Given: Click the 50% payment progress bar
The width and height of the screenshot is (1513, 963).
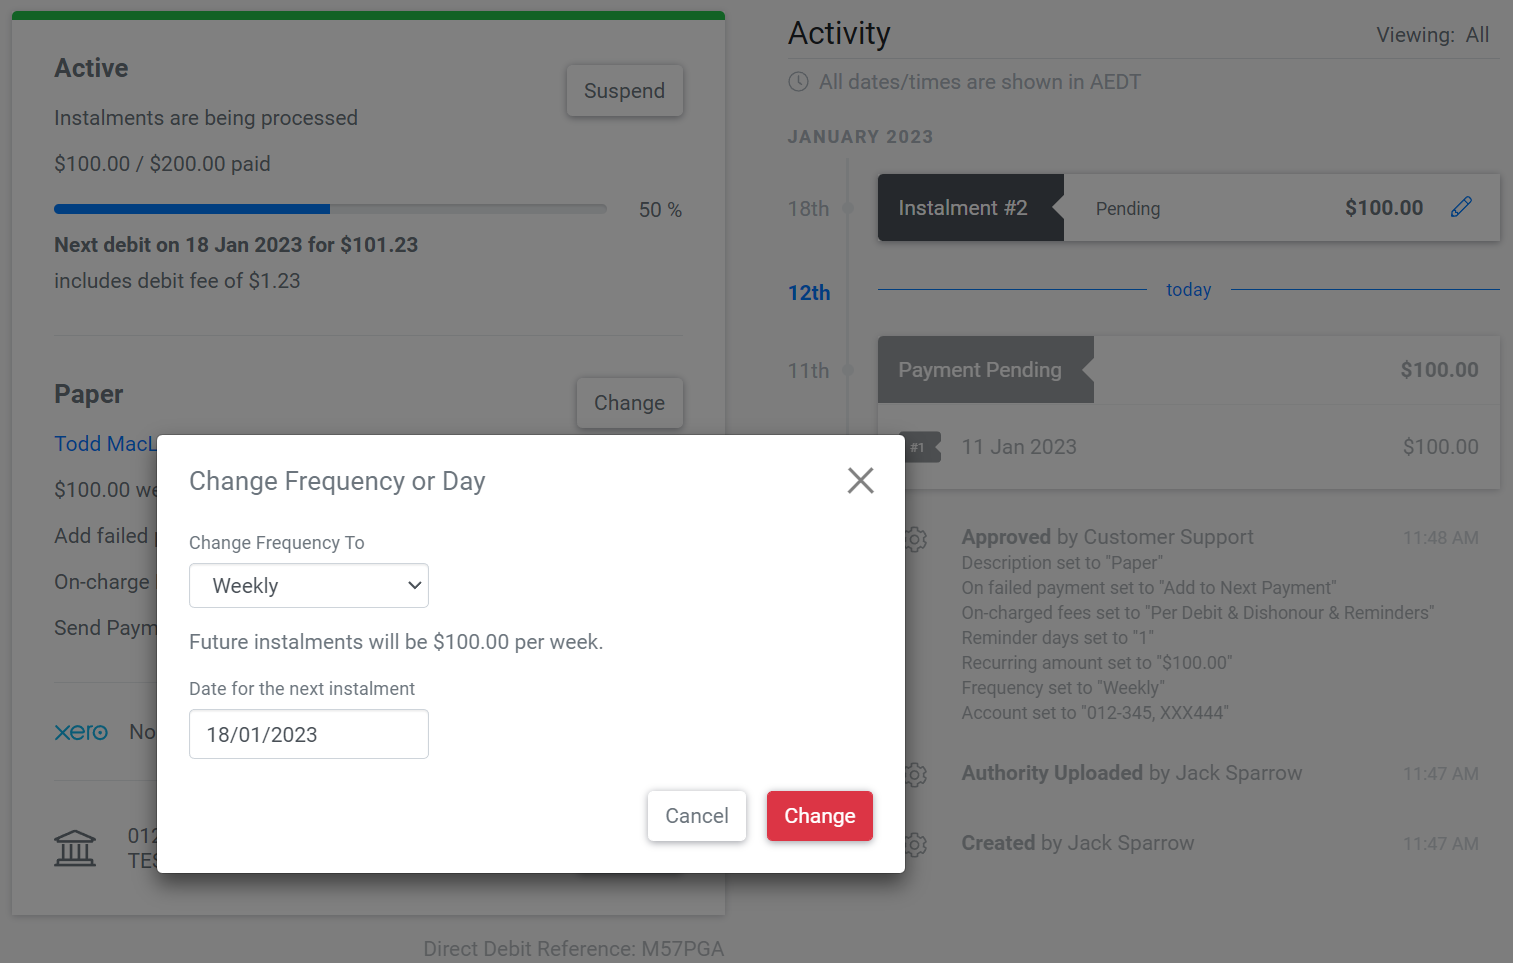Looking at the screenshot, I should [330, 209].
